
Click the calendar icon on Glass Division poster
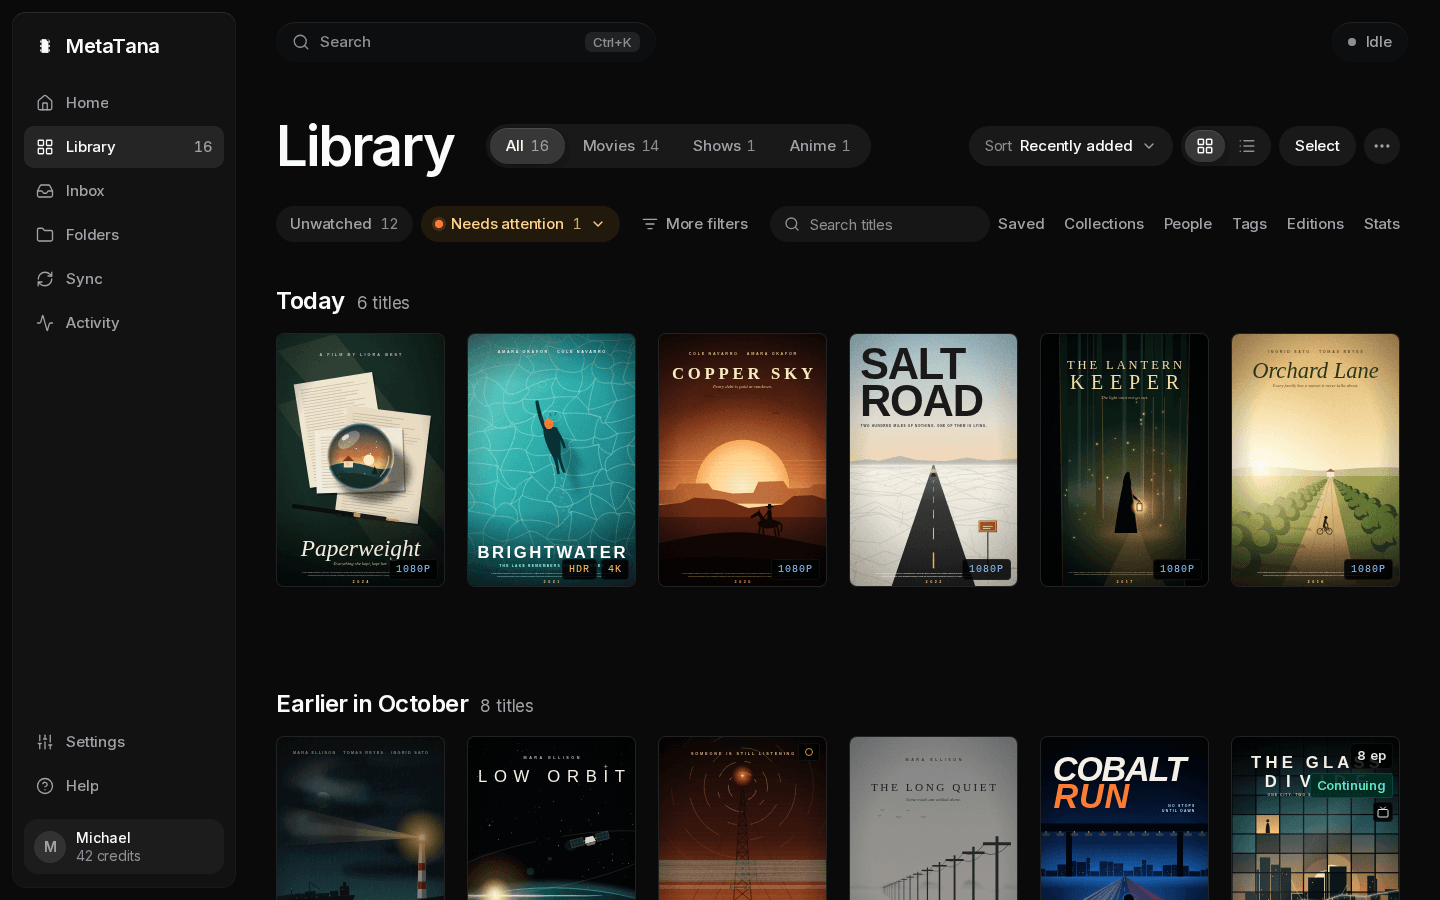pyautogui.click(x=1383, y=812)
